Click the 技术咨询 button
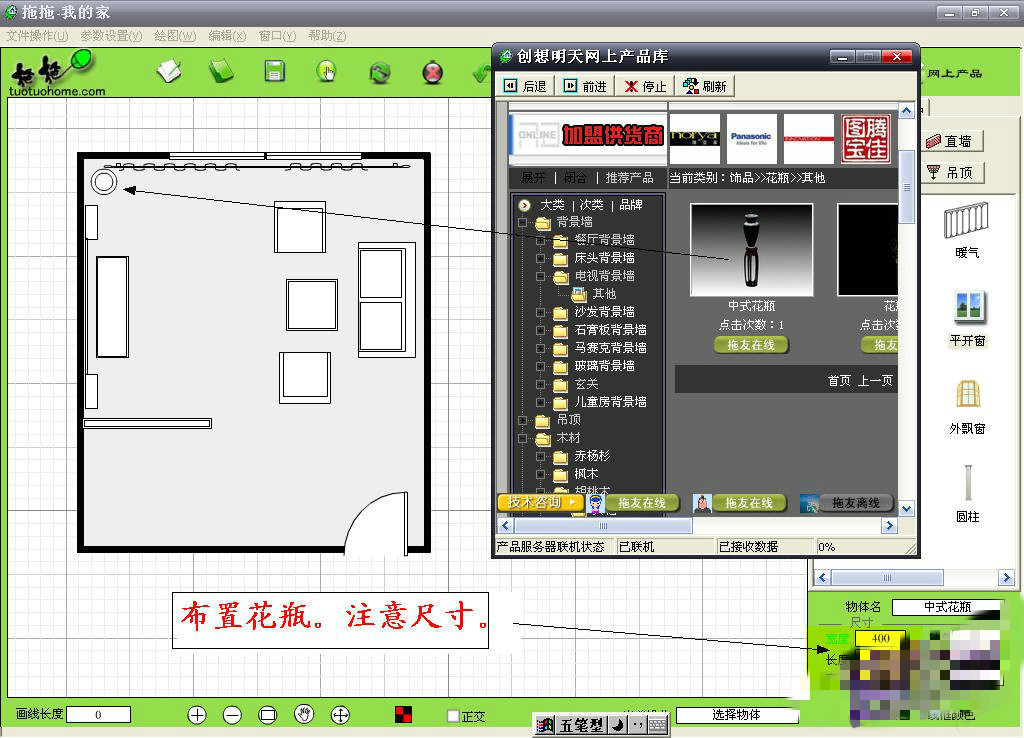1024x738 pixels. tap(539, 502)
